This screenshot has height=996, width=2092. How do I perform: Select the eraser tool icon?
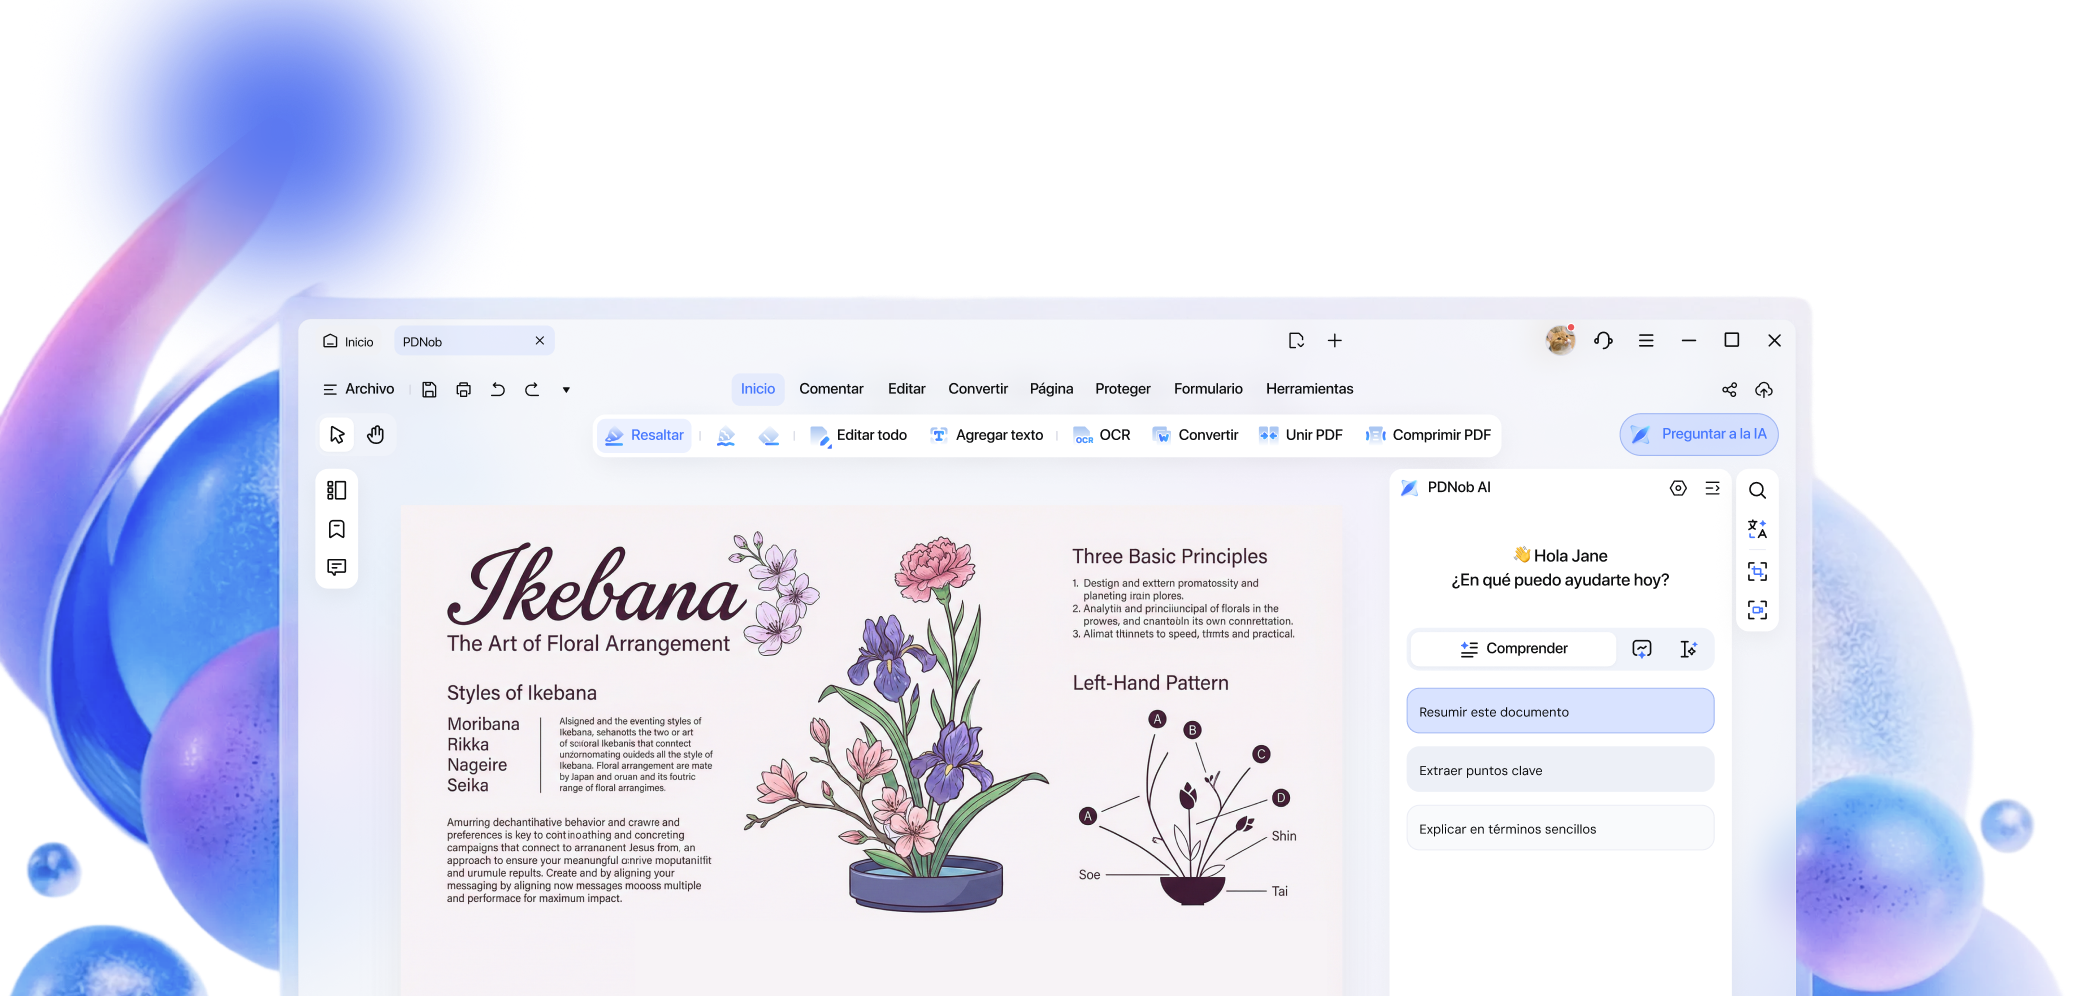(769, 436)
